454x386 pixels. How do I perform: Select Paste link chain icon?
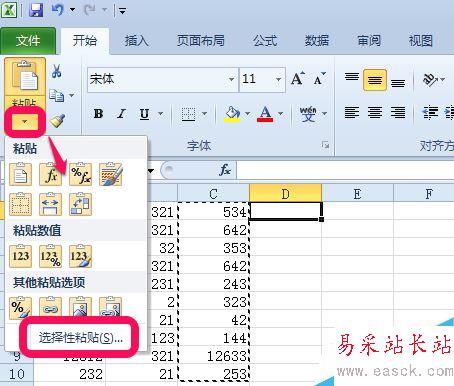coord(50,307)
